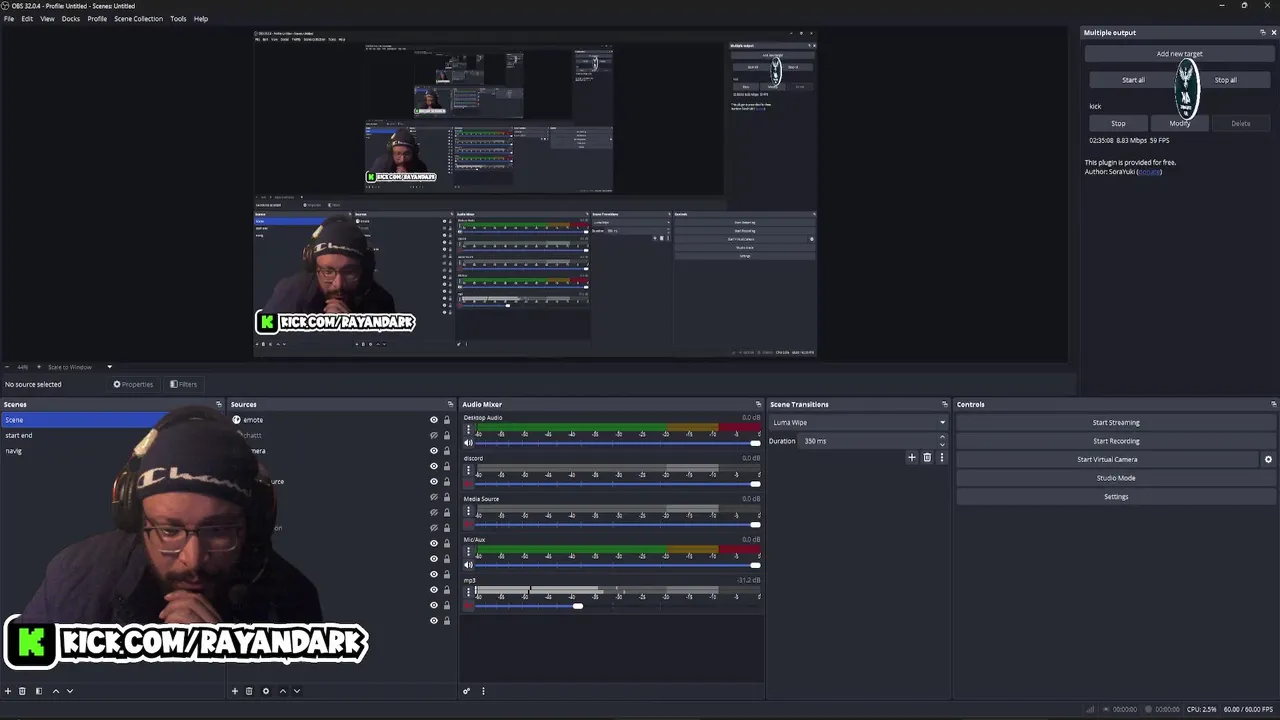Open the Luma Wipe transition dropdown
1280x720 pixels.
pos(858,422)
